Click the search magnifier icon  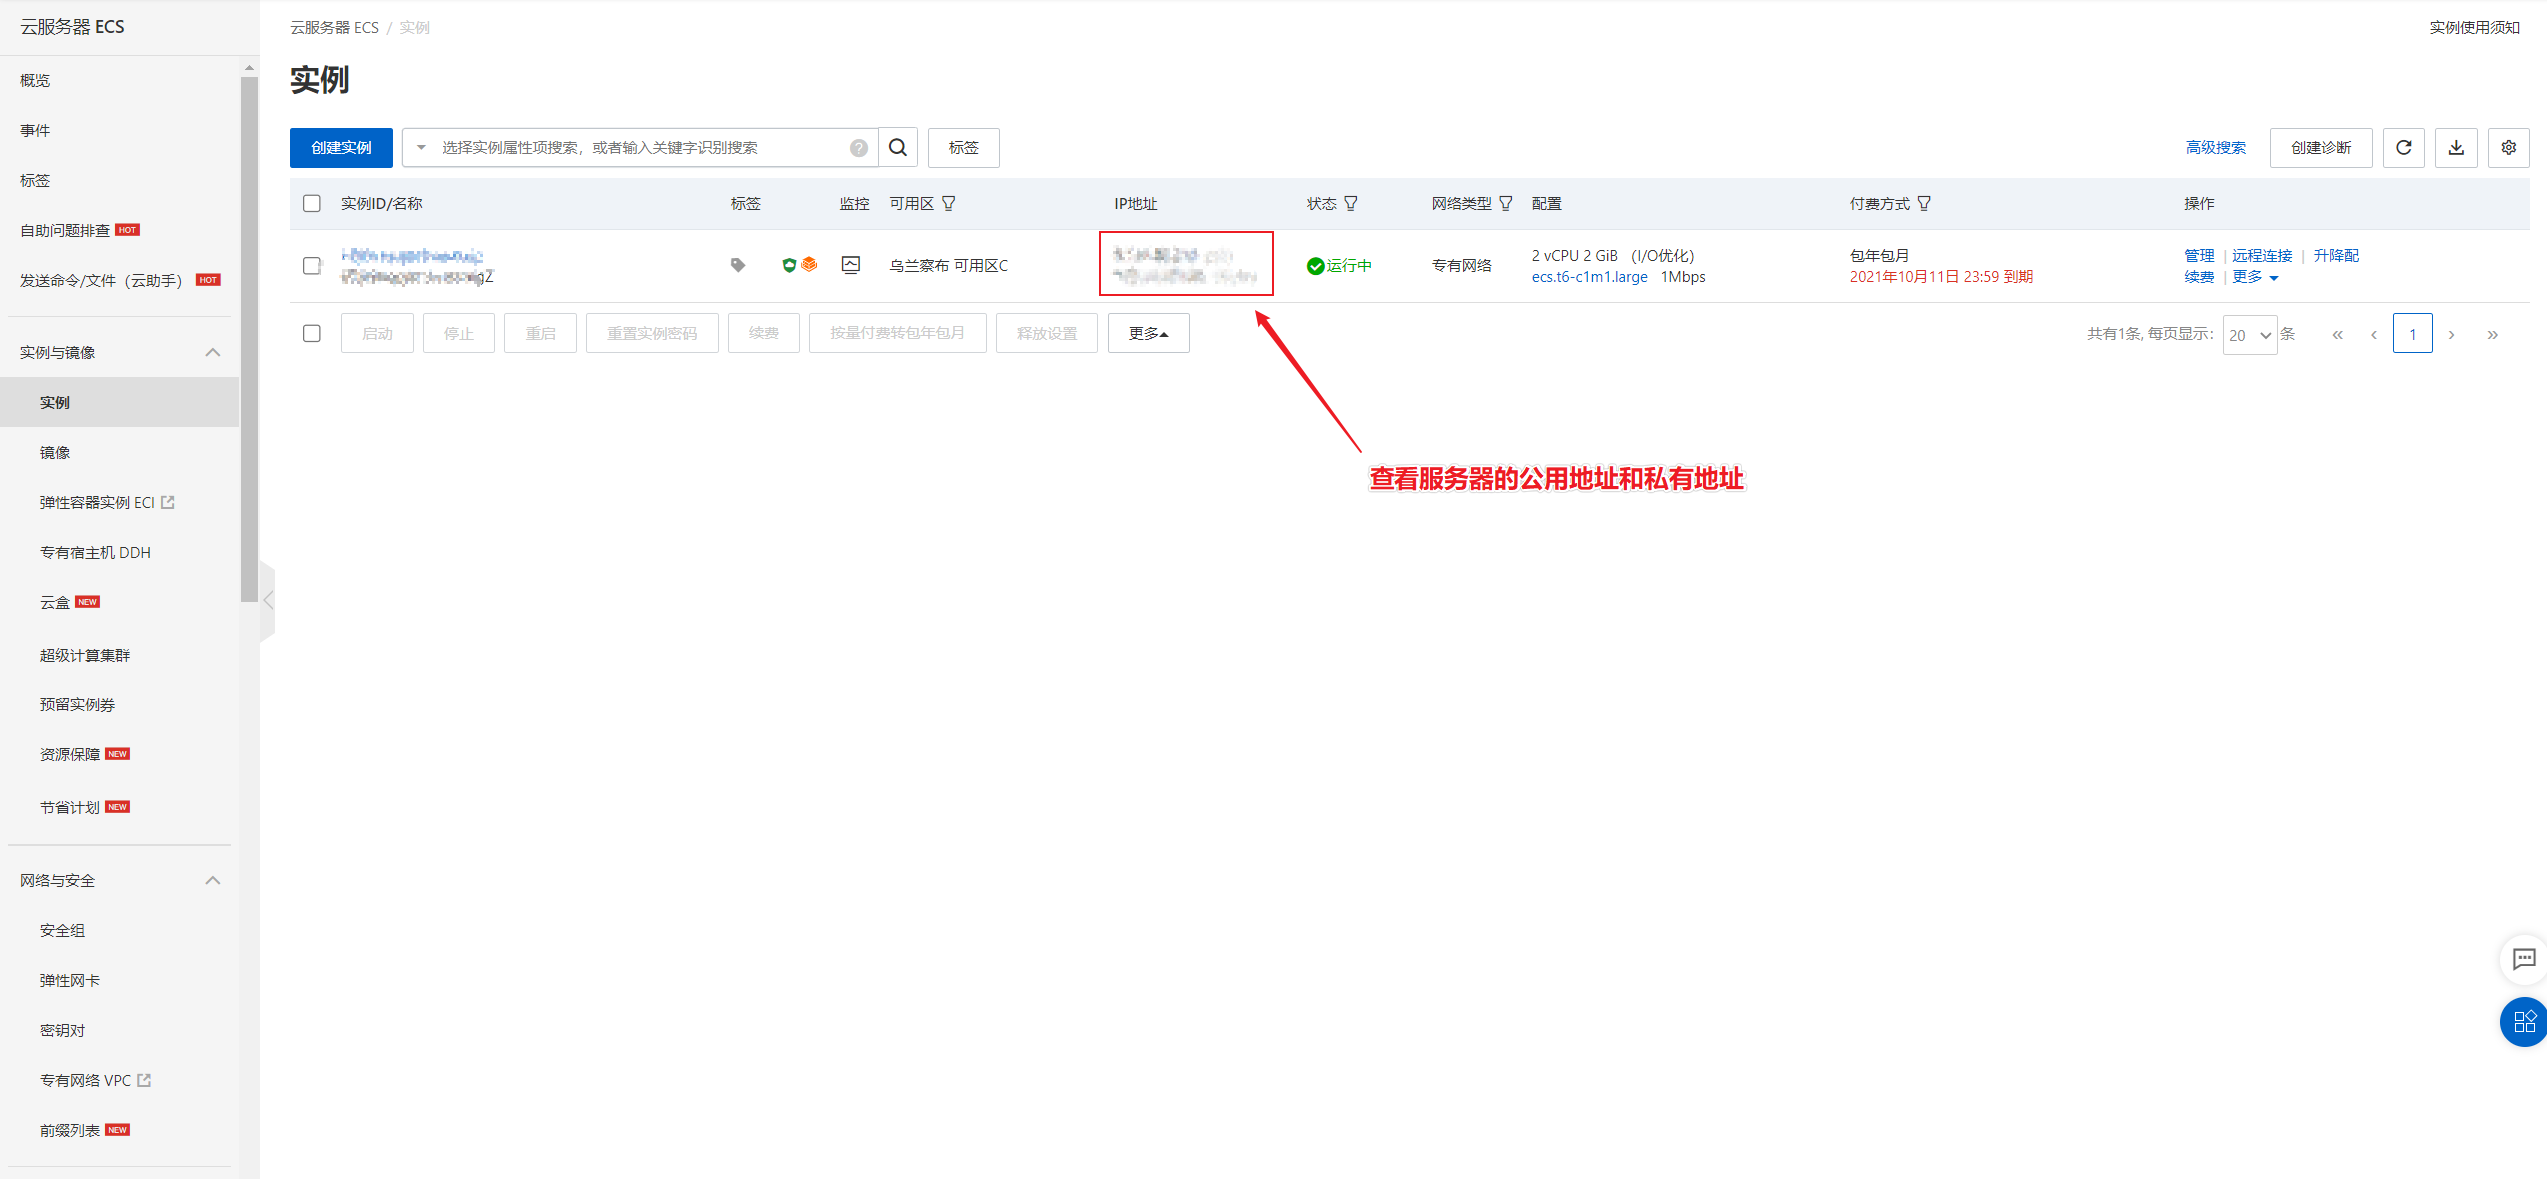pyautogui.click(x=897, y=147)
